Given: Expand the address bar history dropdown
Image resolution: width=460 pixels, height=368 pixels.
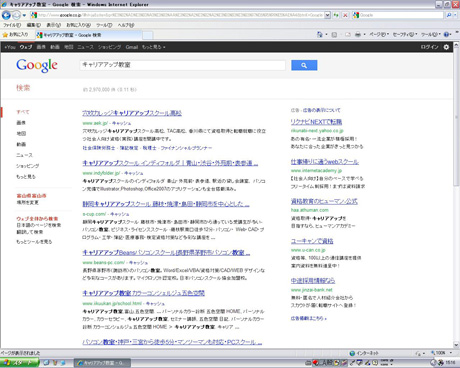Looking at the screenshot, I should pos(327,15).
